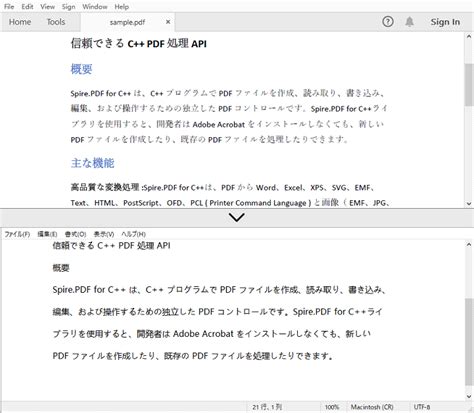The image size is (474, 413).
Task: Open the Window menu
Action: [95, 7]
